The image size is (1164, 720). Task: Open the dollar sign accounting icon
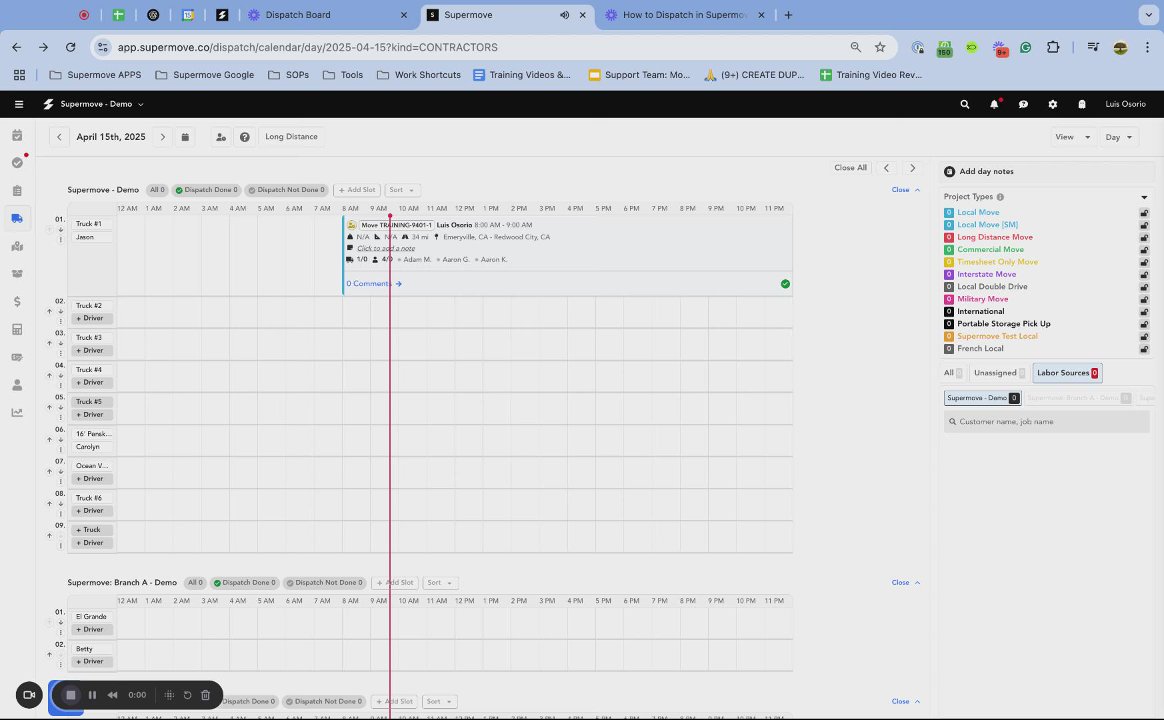point(17,301)
